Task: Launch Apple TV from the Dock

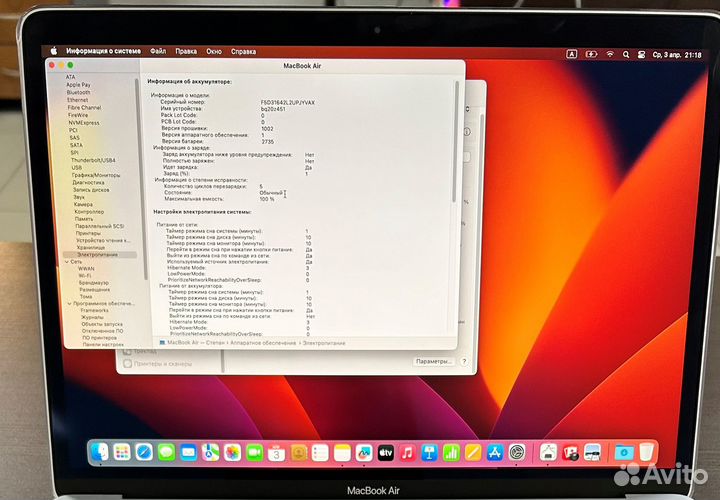Action: click(386, 453)
